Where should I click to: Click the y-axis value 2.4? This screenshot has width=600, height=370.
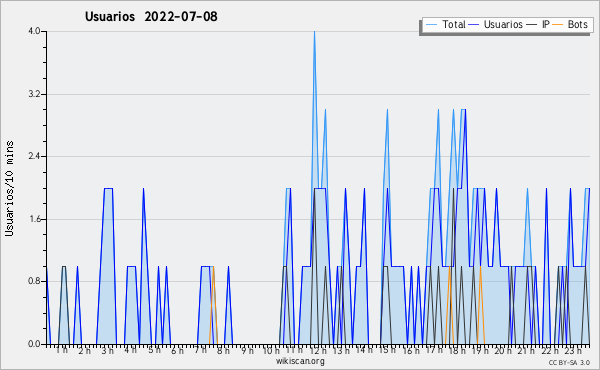coord(34,156)
